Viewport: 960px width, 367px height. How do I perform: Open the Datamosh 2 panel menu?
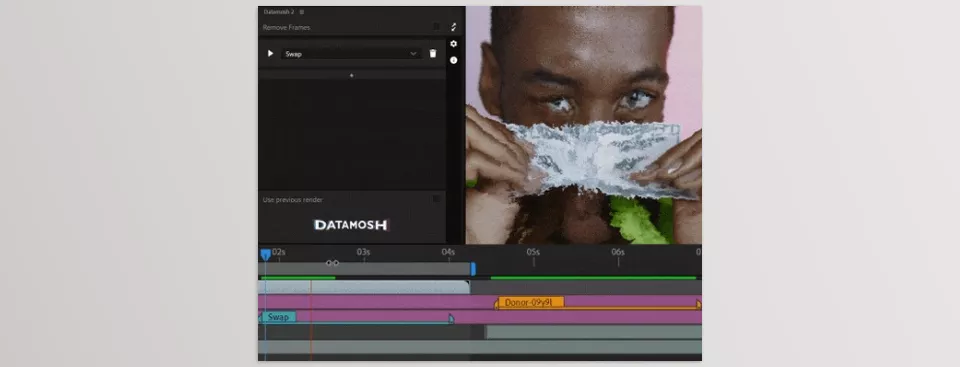302,12
